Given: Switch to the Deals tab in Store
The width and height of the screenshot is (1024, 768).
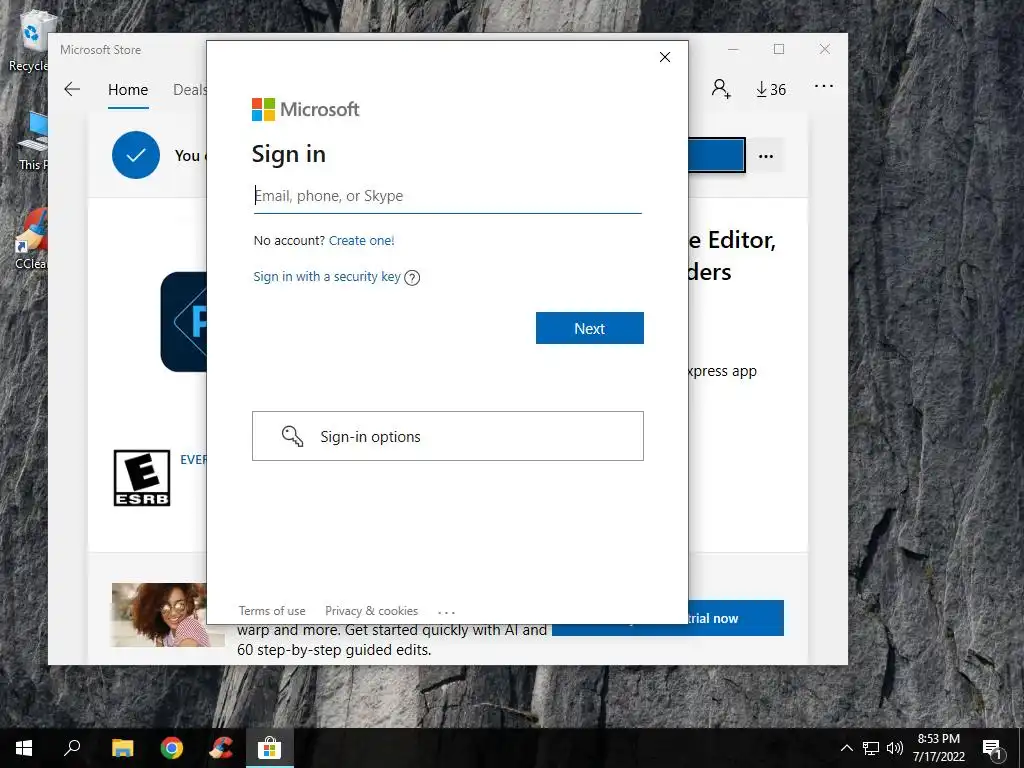Looking at the screenshot, I should pyautogui.click(x=189, y=89).
